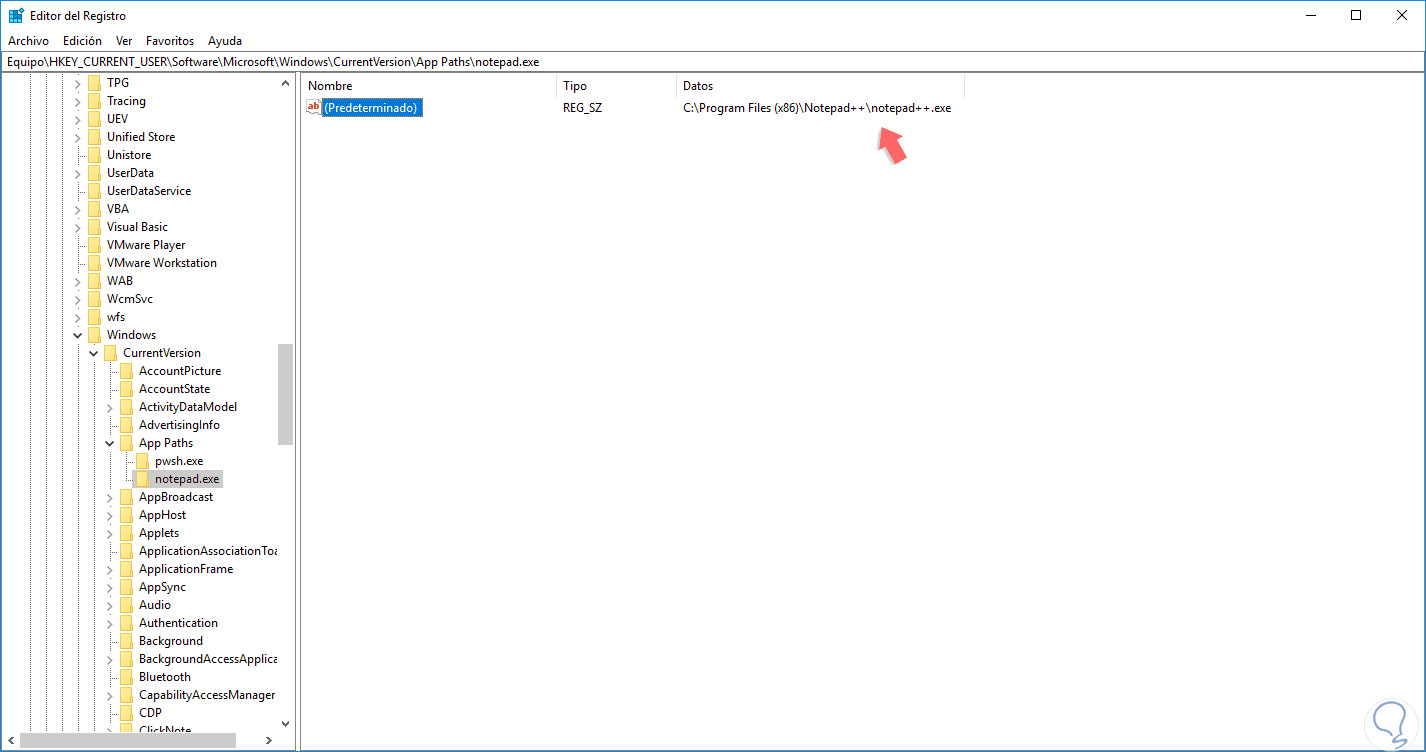This screenshot has width=1426, height=752.
Task: Click the pwsh.exe key folder icon
Action: (143, 460)
